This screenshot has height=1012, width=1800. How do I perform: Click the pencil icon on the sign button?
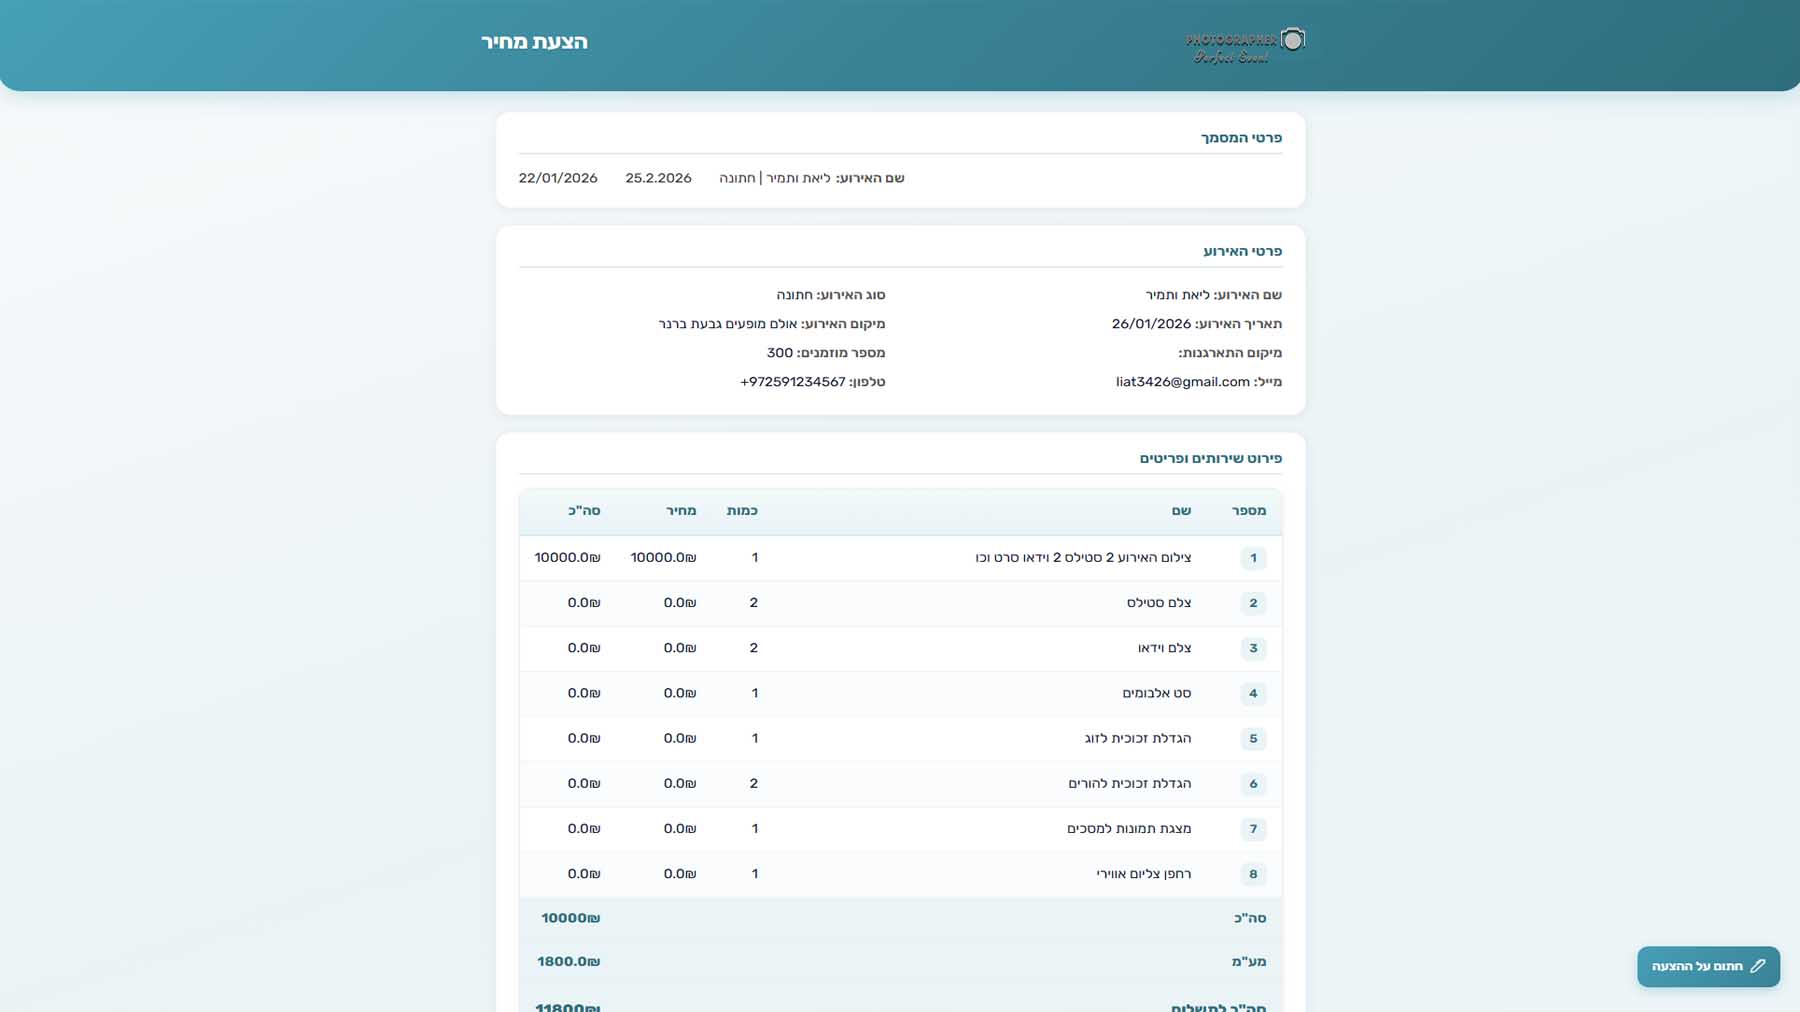pos(1757,966)
